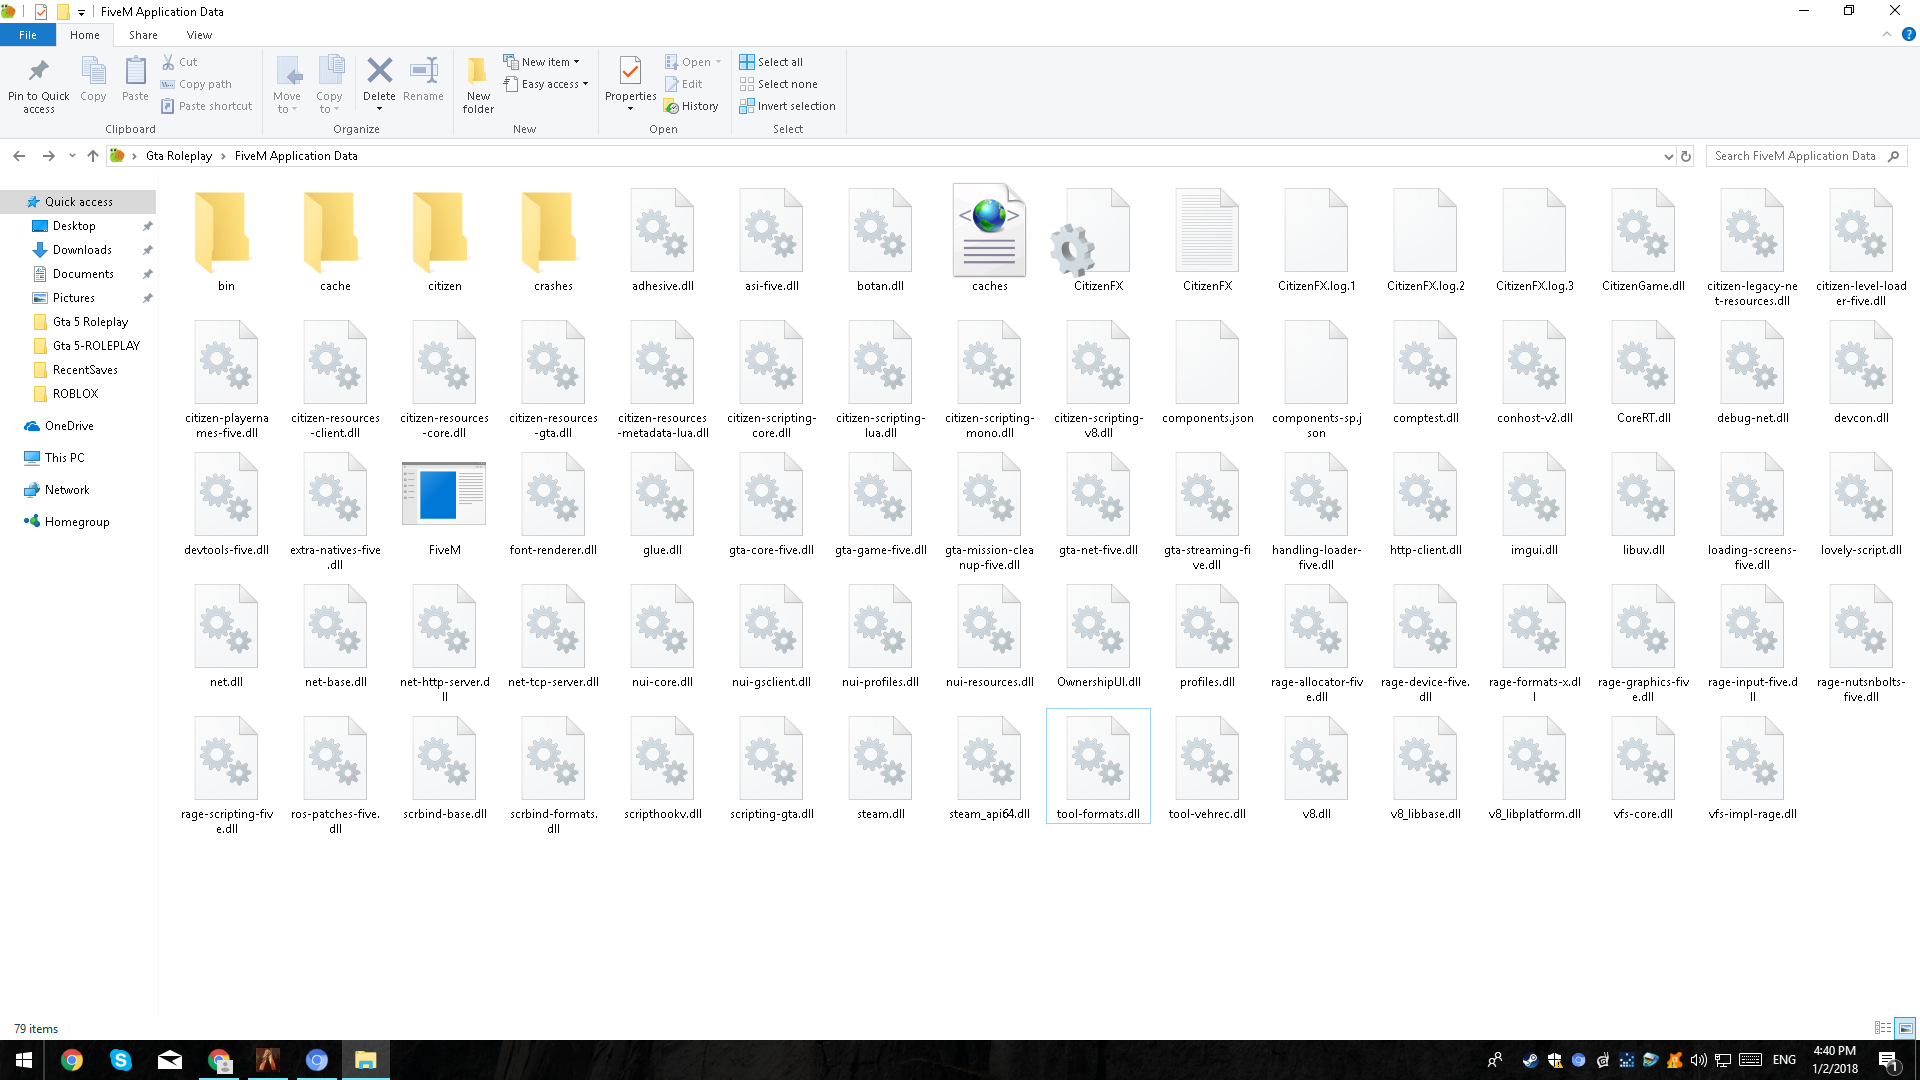The height and width of the screenshot is (1080, 1920).
Task: Switch to the Share ribbon tab
Action: (x=143, y=35)
